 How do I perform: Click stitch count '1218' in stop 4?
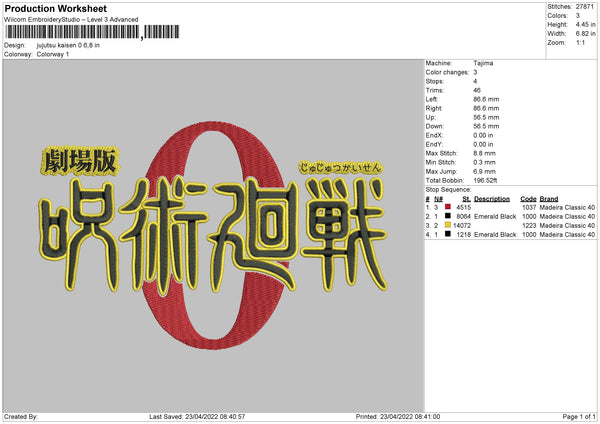tap(463, 235)
